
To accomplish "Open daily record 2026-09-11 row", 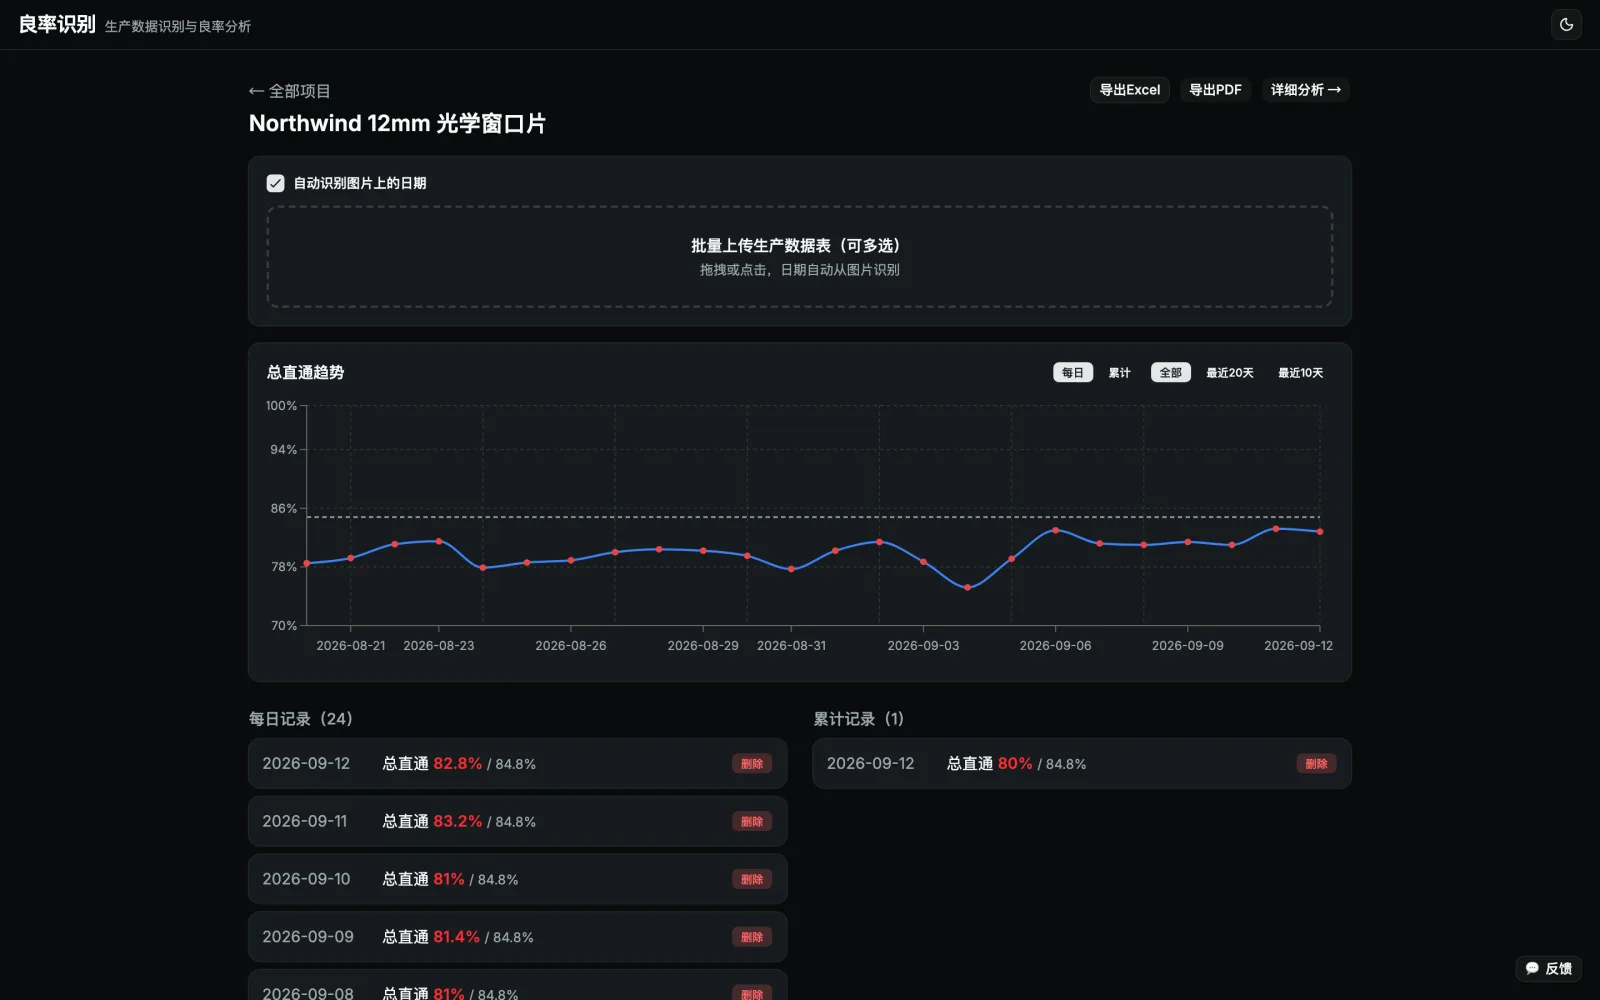I will [517, 822].
